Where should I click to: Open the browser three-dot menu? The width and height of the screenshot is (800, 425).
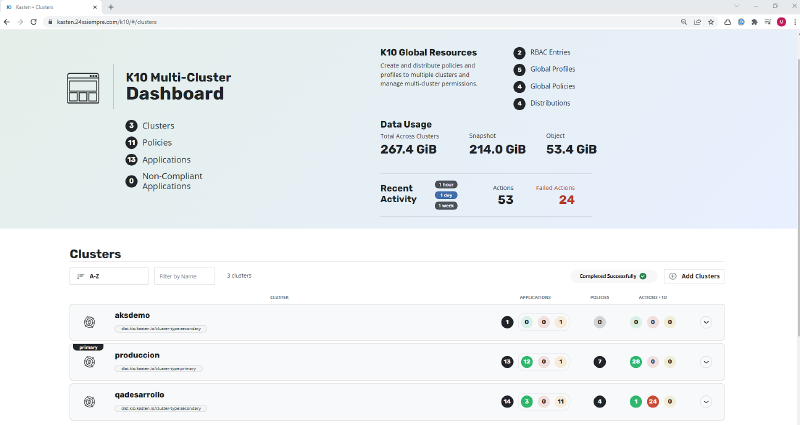click(795, 22)
